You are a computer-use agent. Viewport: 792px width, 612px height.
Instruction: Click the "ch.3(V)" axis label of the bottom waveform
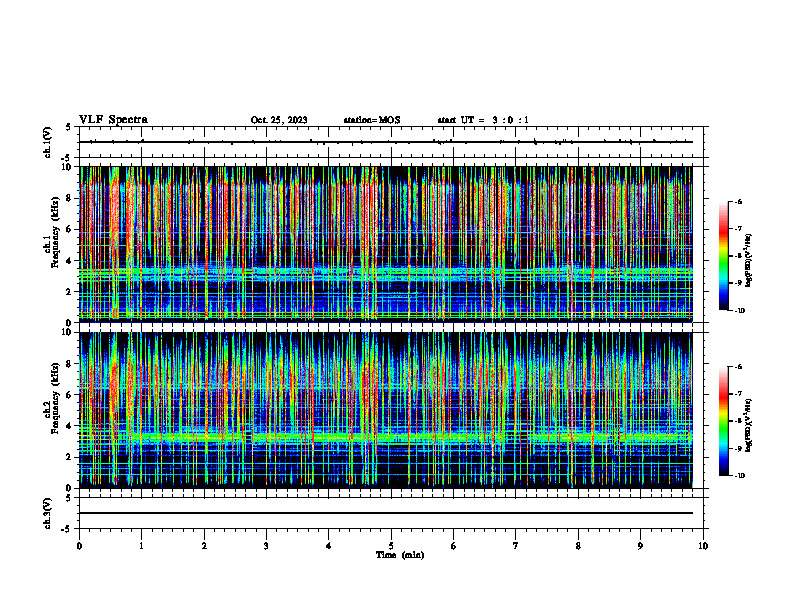pyautogui.click(x=47, y=513)
